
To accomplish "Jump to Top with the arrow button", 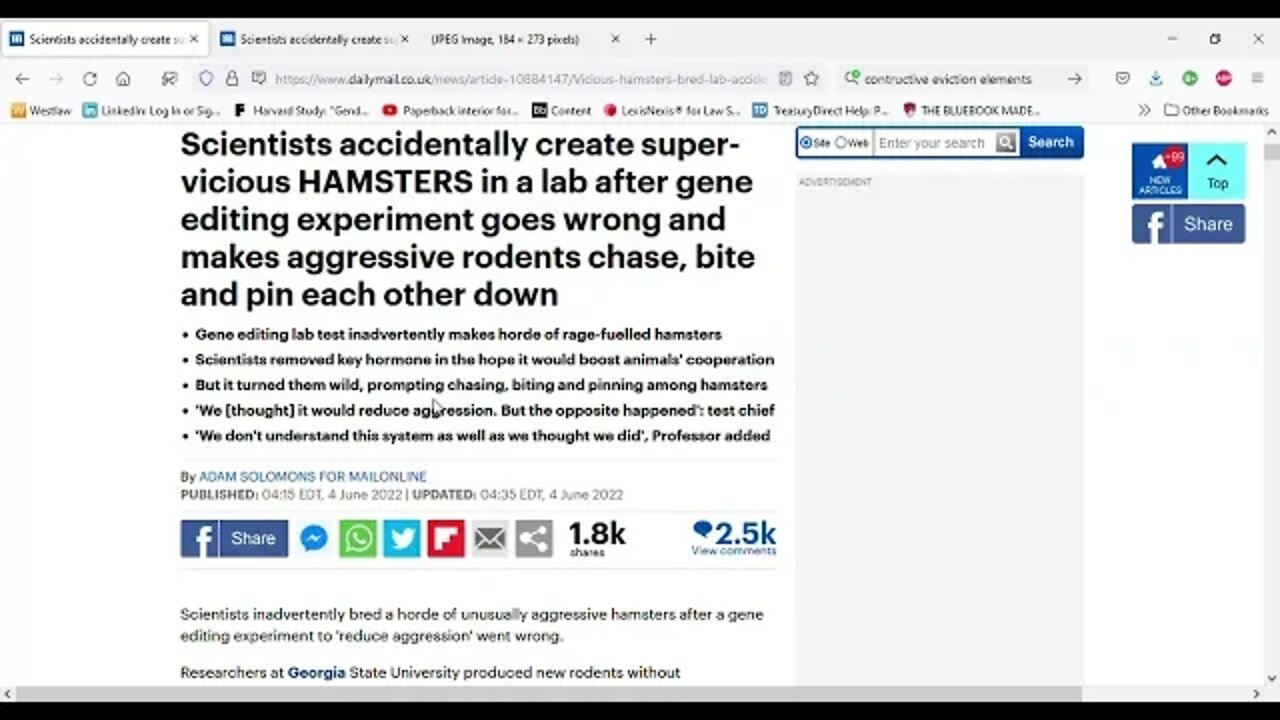I will pyautogui.click(x=1217, y=171).
